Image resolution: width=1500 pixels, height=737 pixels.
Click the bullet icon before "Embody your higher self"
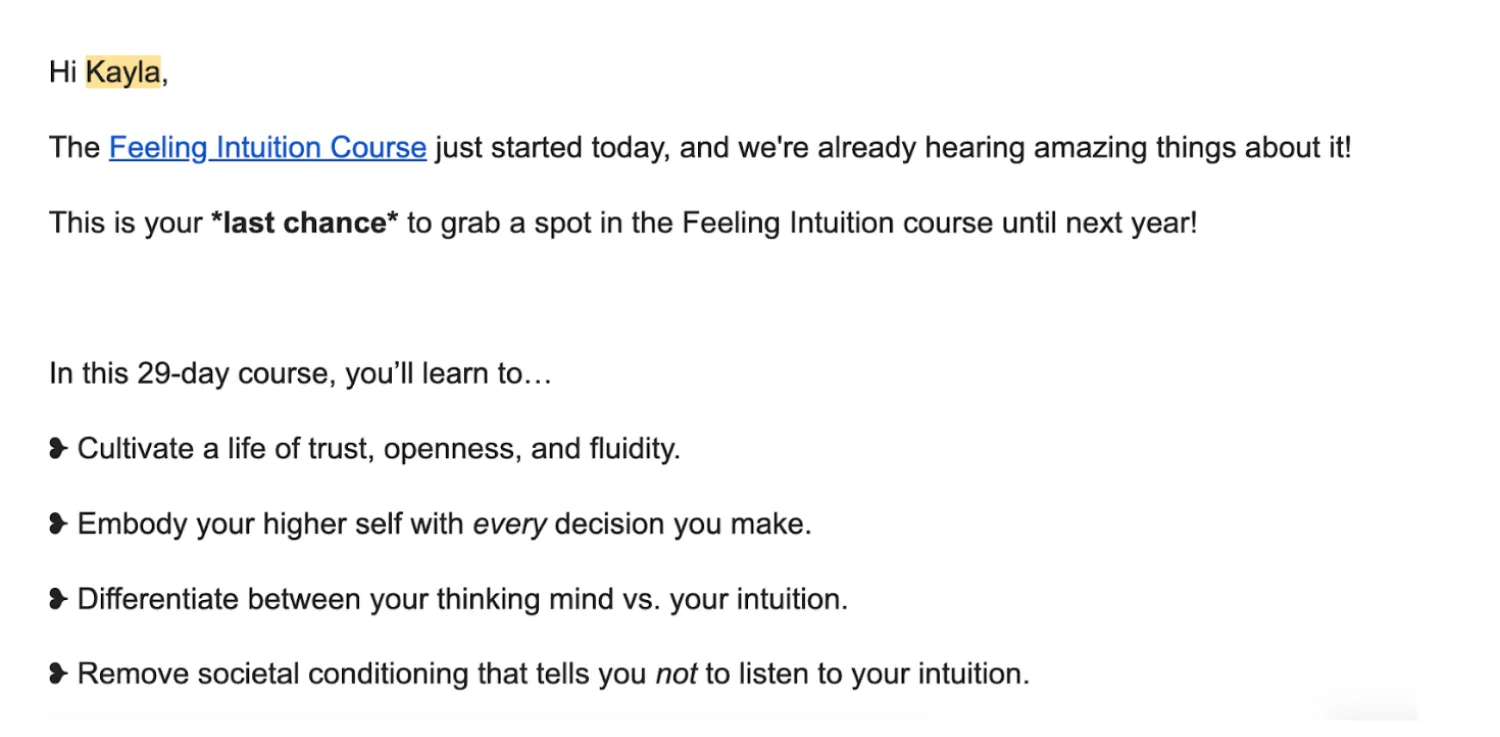click(x=58, y=524)
